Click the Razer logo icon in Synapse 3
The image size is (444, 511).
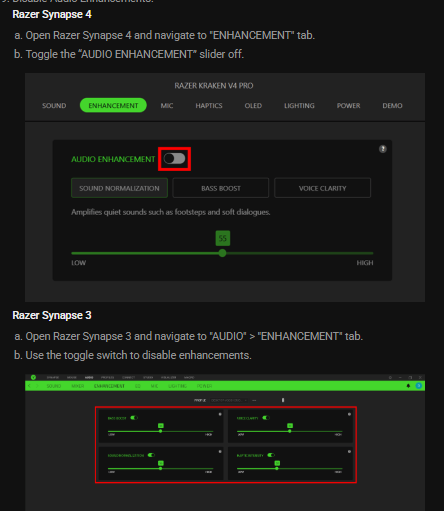click(33, 377)
